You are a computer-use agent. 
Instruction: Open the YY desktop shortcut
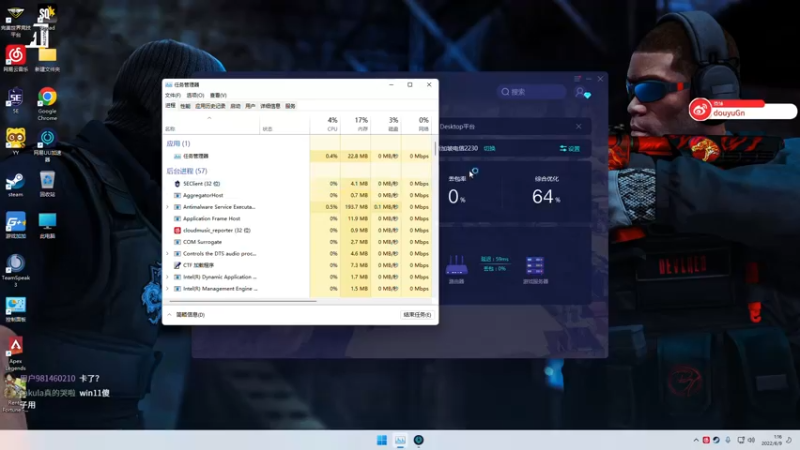15,142
